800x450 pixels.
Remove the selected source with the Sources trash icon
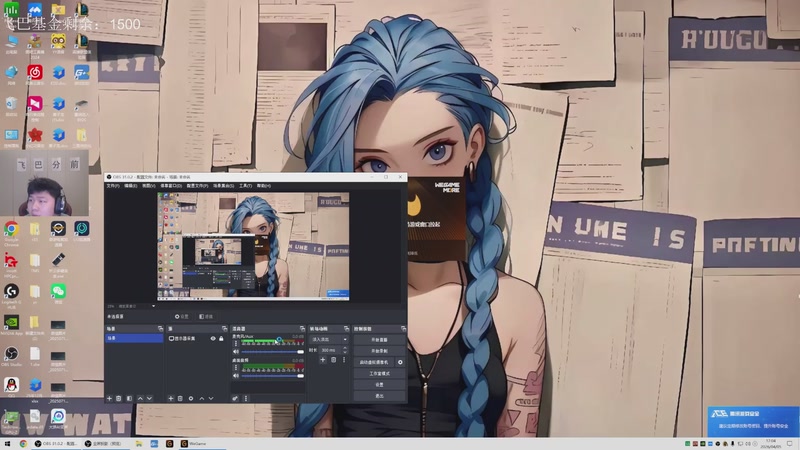pos(180,398)
